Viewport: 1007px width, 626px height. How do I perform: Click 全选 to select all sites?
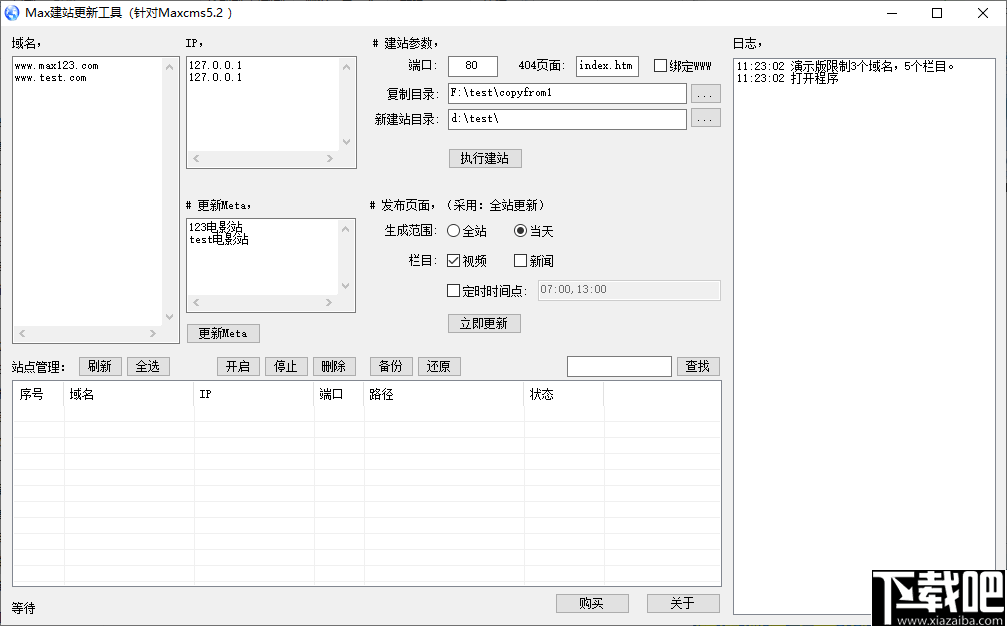click(x=147, y=366)
